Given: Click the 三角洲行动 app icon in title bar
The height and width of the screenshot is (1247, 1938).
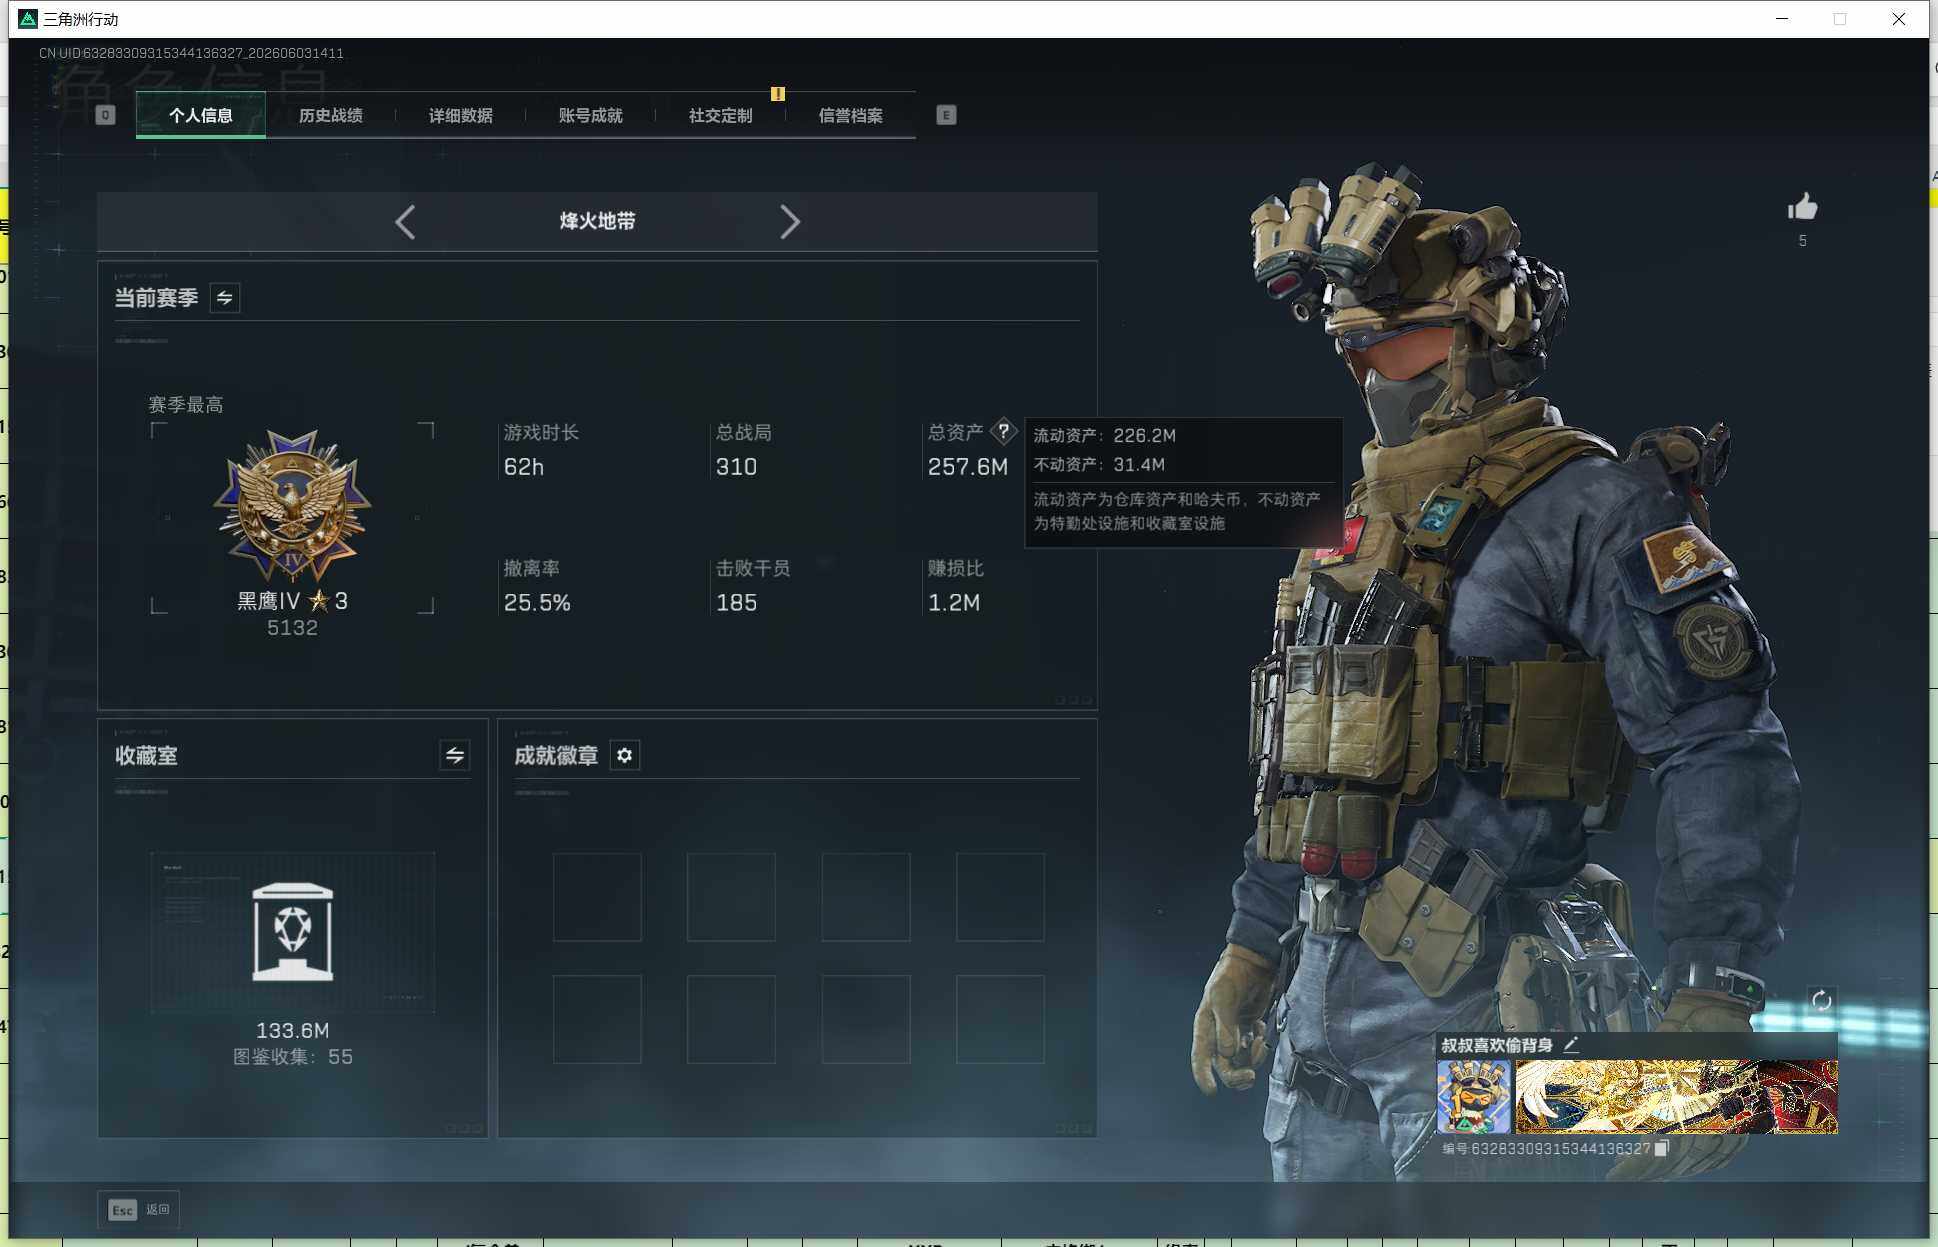Looking at the screenshot, I should [28, 19].
